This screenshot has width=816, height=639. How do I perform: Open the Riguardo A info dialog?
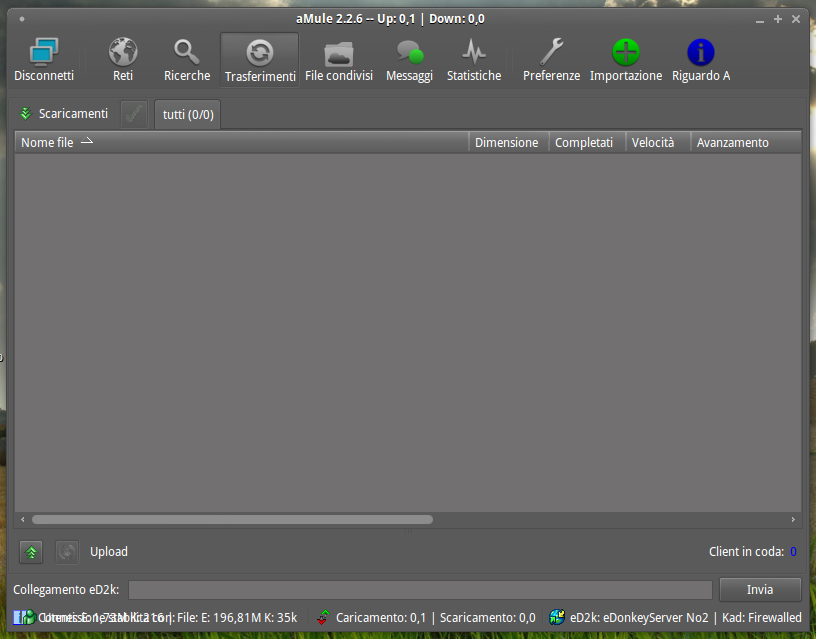pyautogui.click(x=701, y=60)
